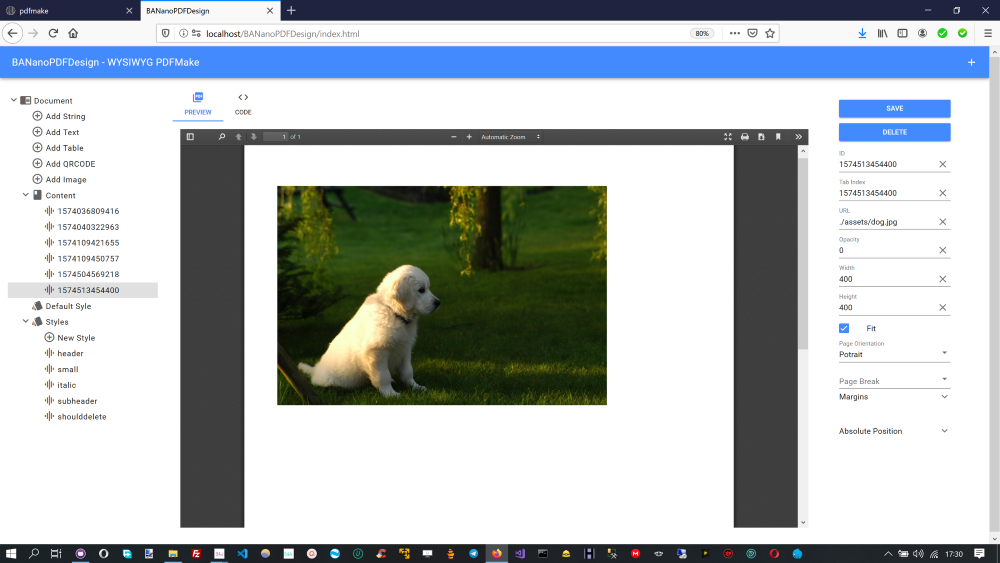The image size is (1000, 563).
Task: Go to browser home page
Action: tap(73, 33)
